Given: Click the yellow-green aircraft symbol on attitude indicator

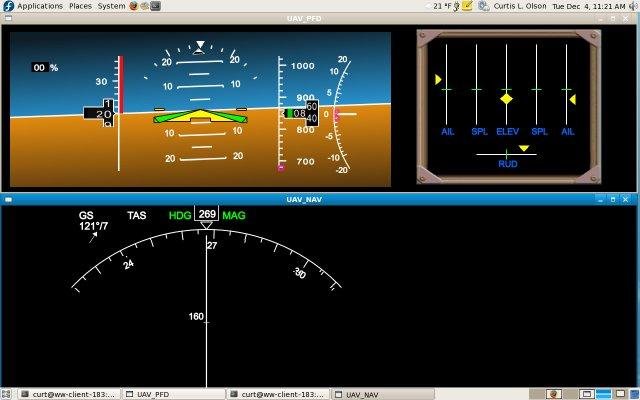Looking at the screenshot, I should point(200,117).
